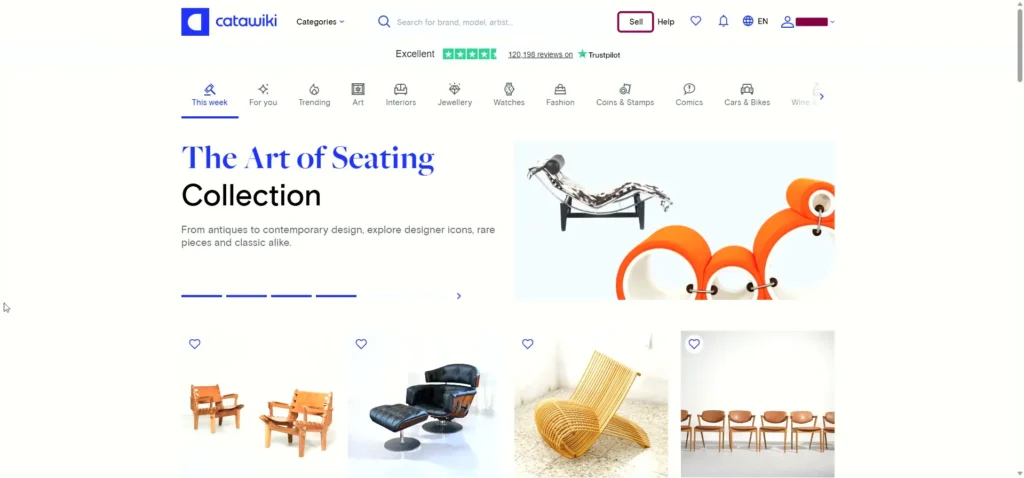This screenshot has width=1024, height=478.
Task: Favourite the rattan lounge chair lot
Action: (x=528, y=344)
